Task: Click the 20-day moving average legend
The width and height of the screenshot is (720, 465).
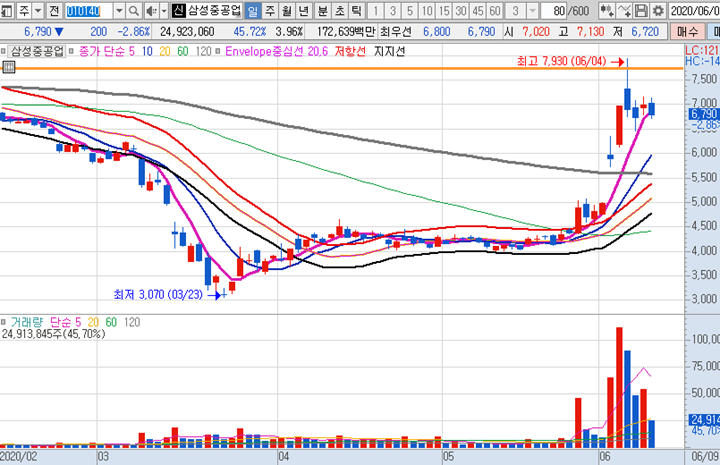Action: (x=165, y=51)
